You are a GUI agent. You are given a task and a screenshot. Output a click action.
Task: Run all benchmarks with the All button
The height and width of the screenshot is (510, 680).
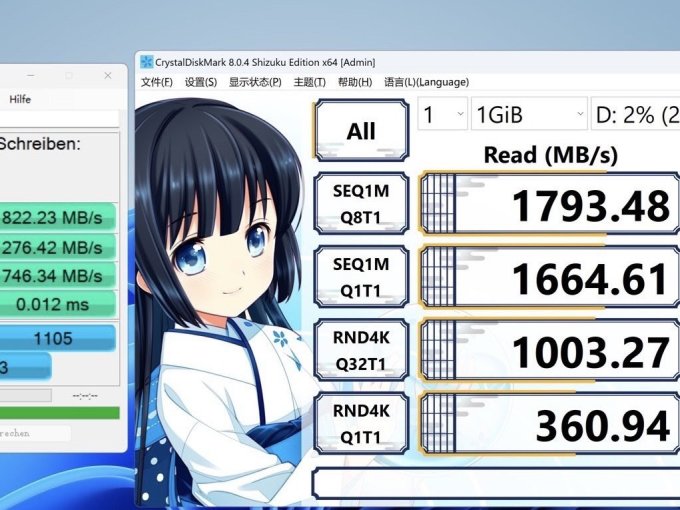click(361, 131)
